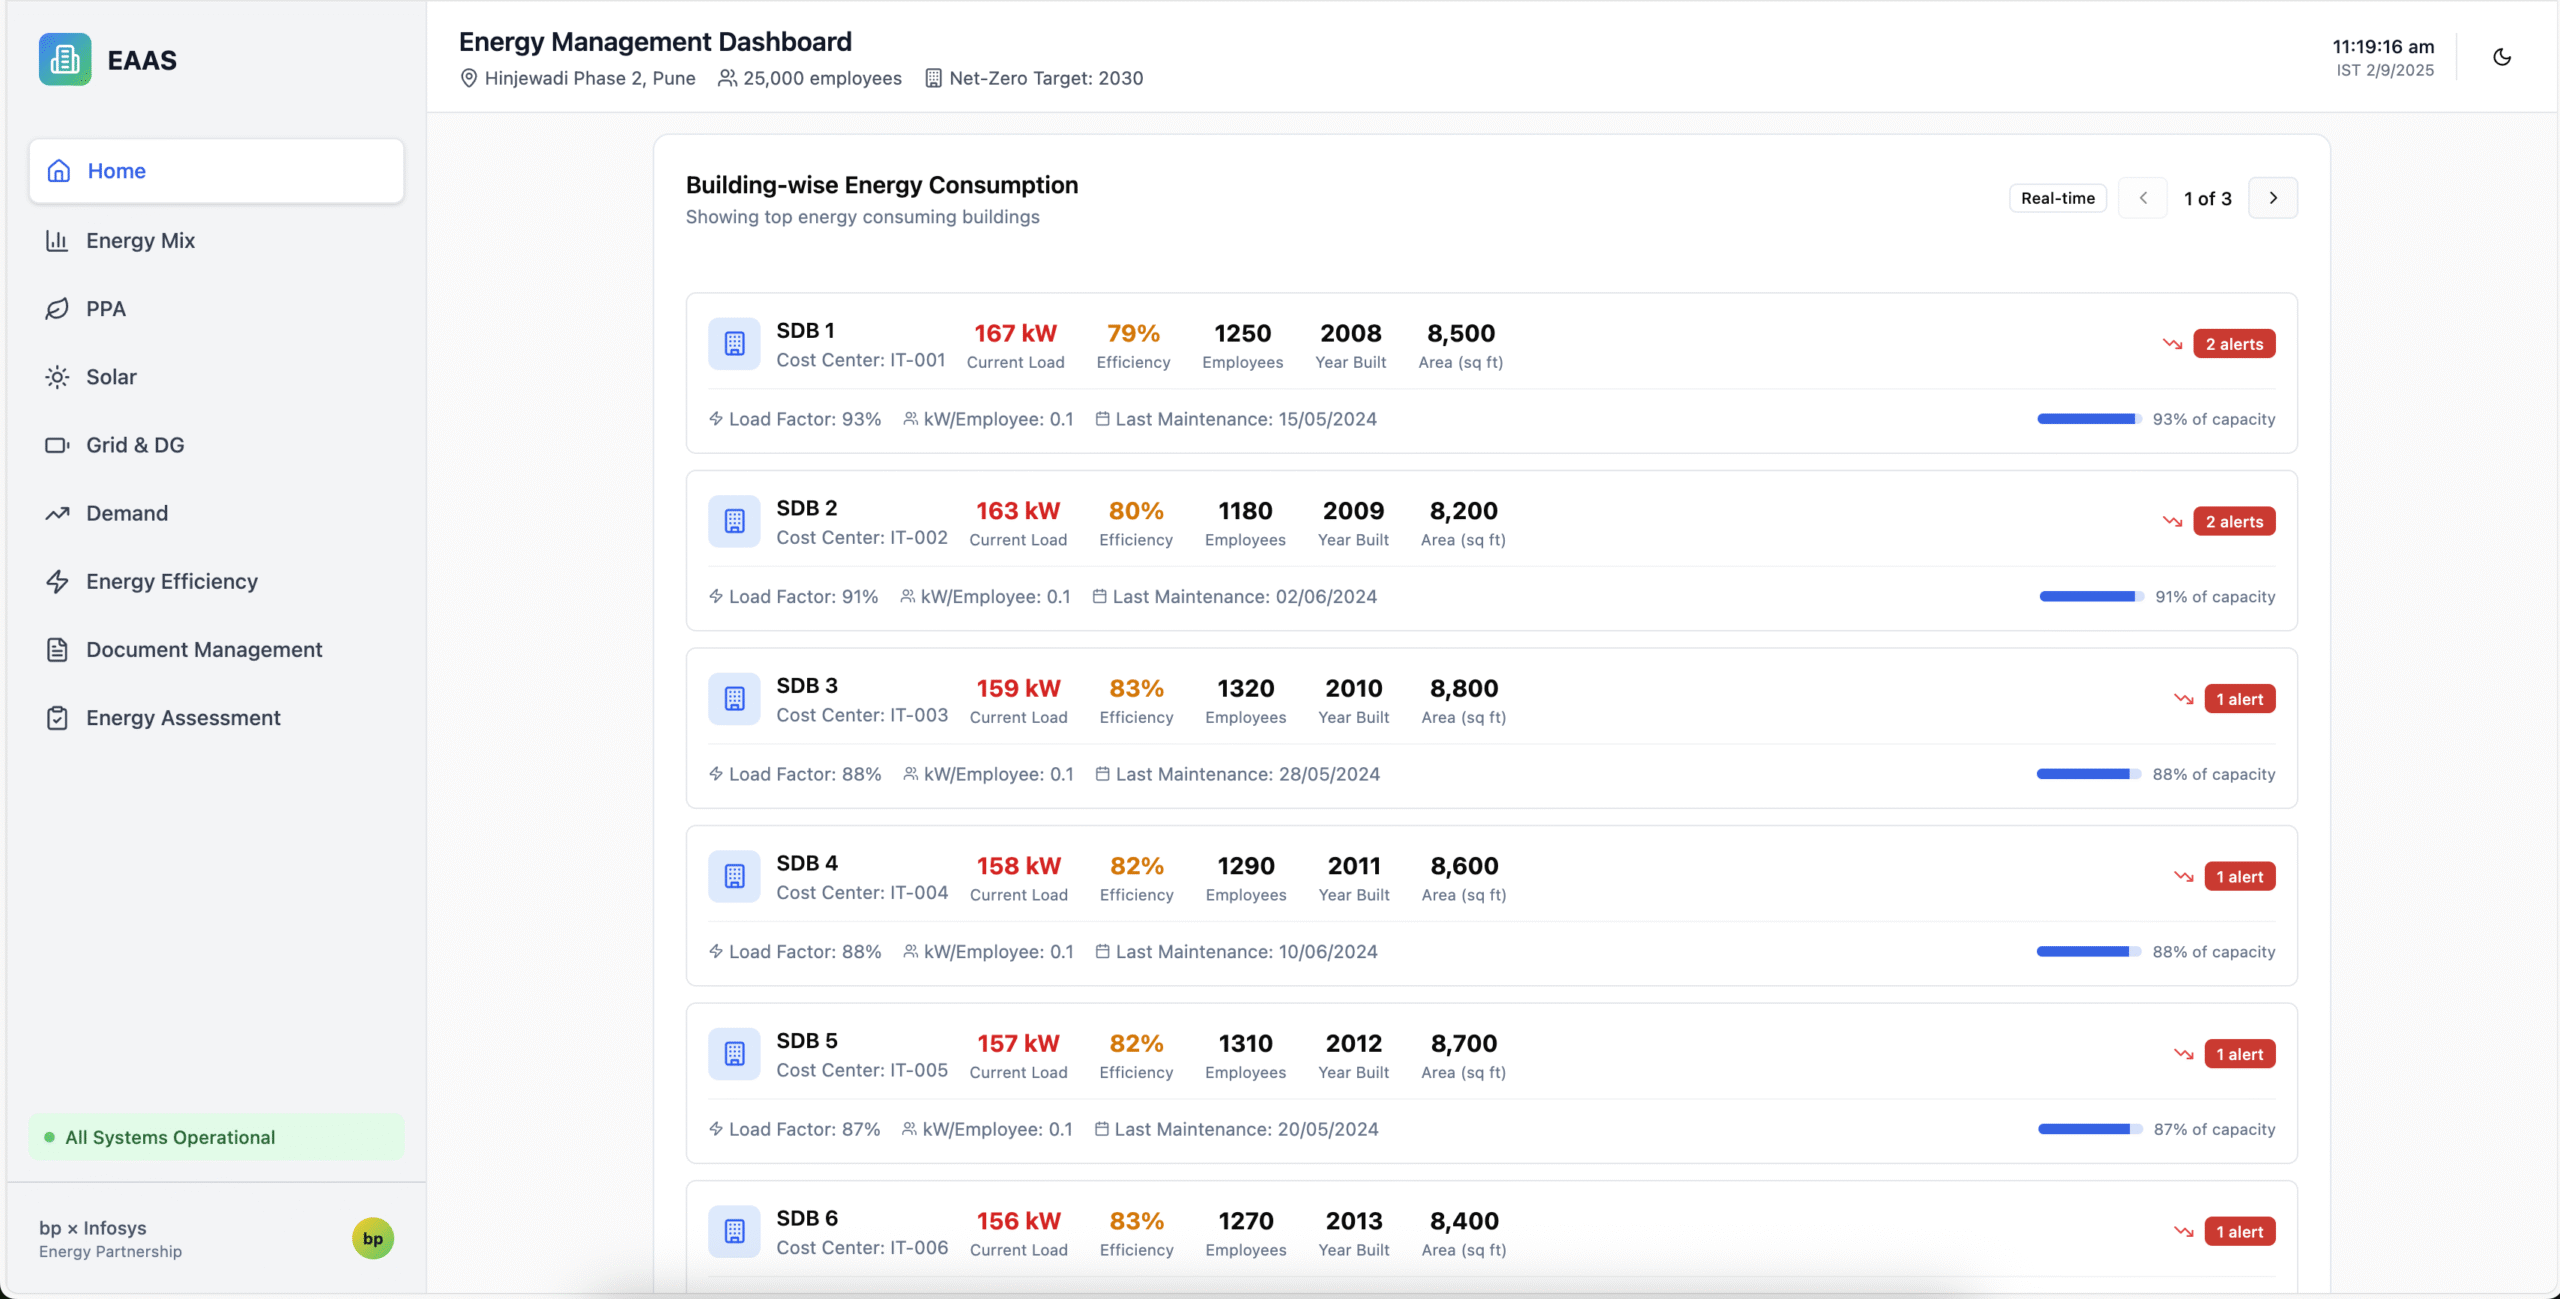The height and width of the screenshot is (1299, 2560).
Task: Navigate to Document Management
Action: (x=203, y=650)
